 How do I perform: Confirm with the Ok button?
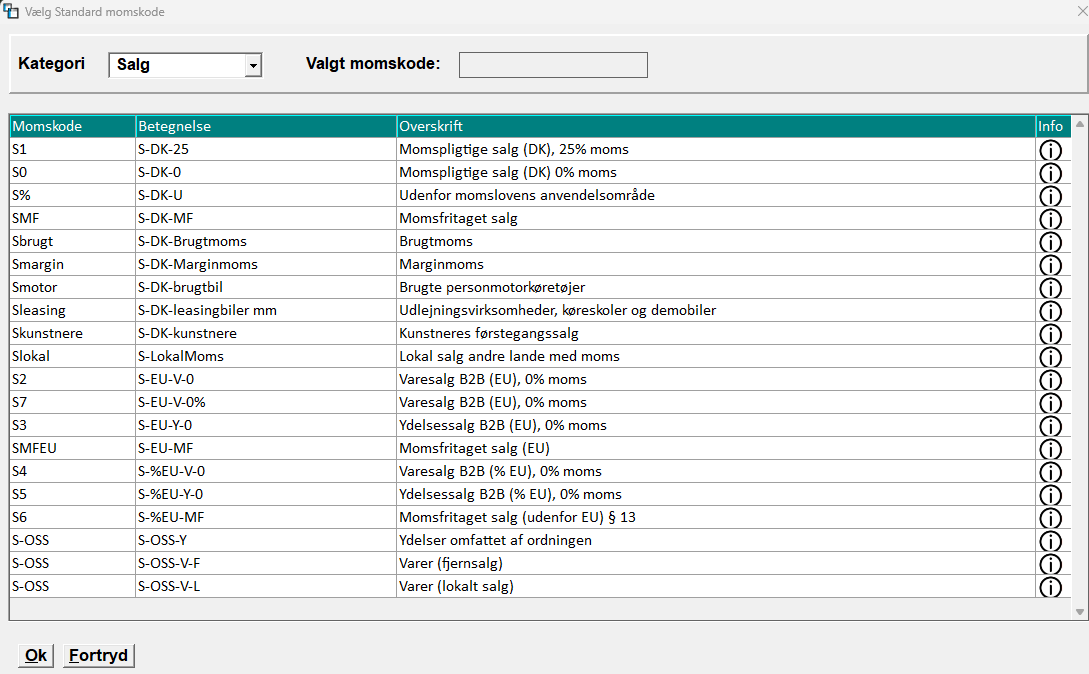(35, 655)
